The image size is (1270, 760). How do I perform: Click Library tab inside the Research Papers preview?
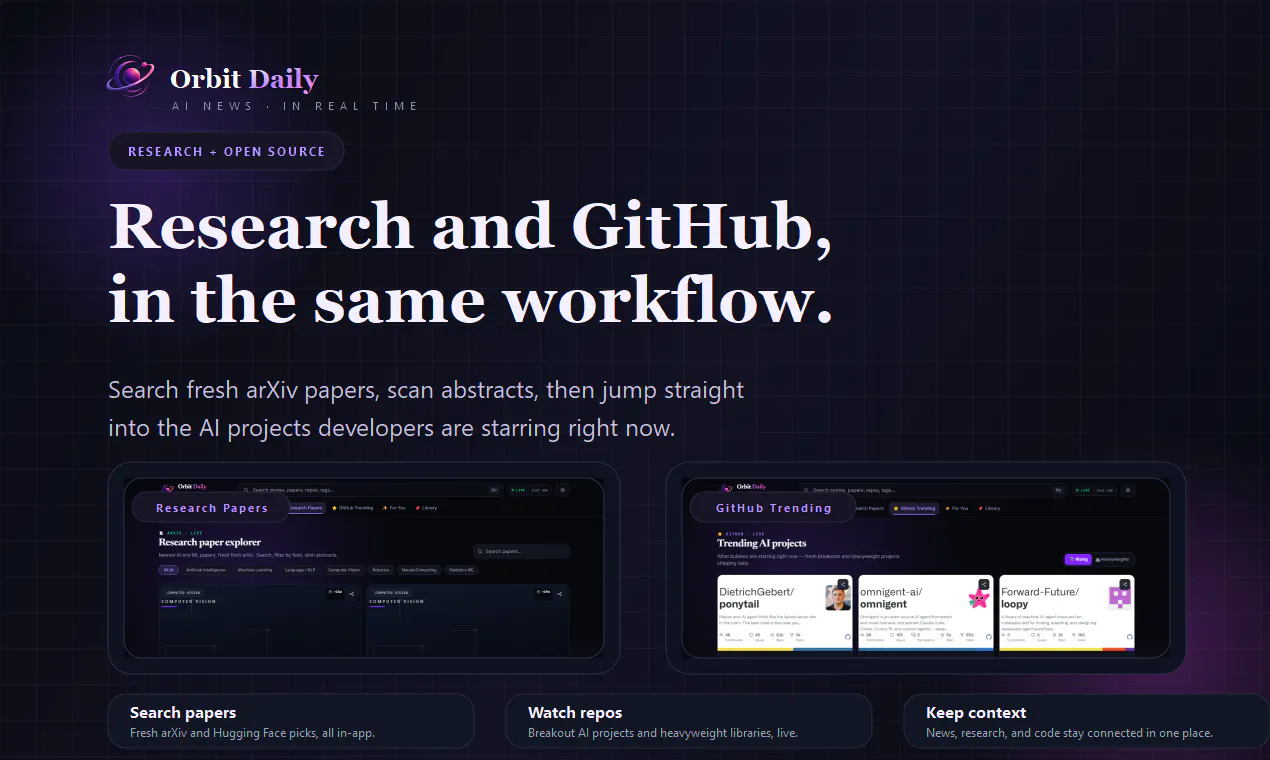pos(427,508)
